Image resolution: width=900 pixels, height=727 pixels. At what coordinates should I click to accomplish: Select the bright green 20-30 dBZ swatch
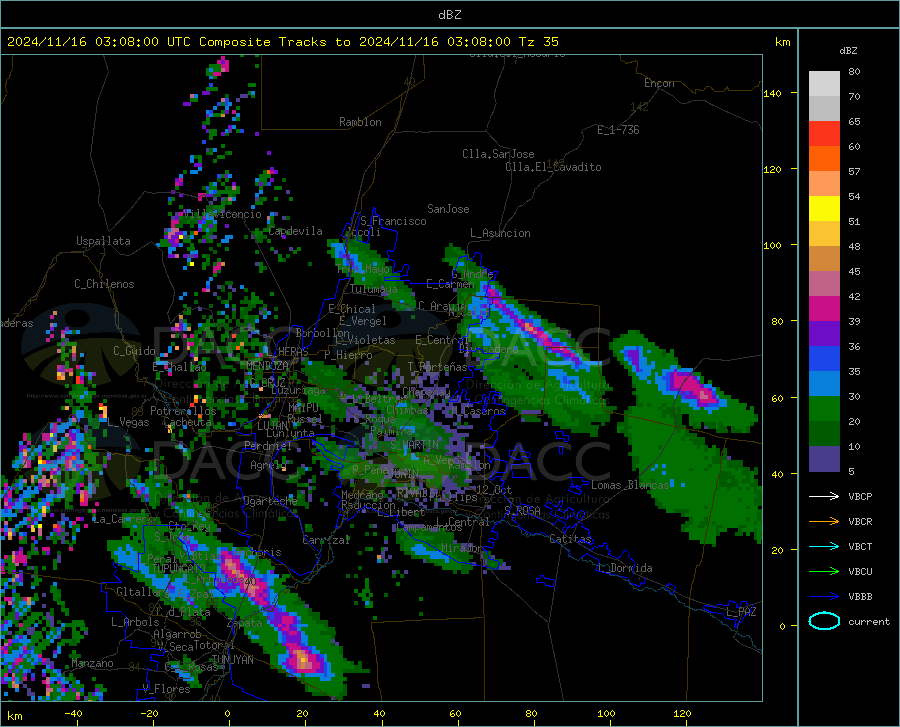pyautogui.click(x=824, y=409)
